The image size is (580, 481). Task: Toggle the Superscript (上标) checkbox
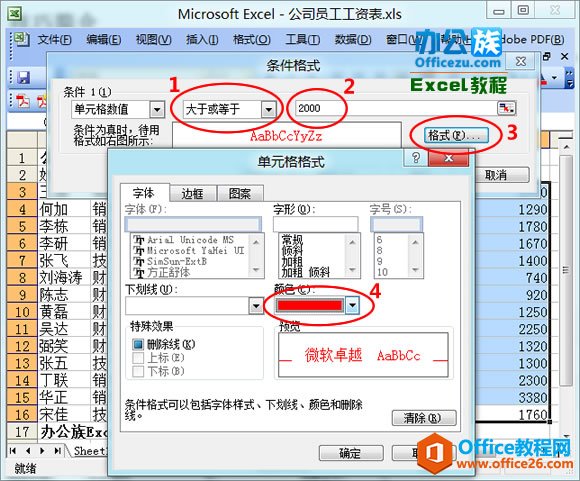(x=138, y=358)
